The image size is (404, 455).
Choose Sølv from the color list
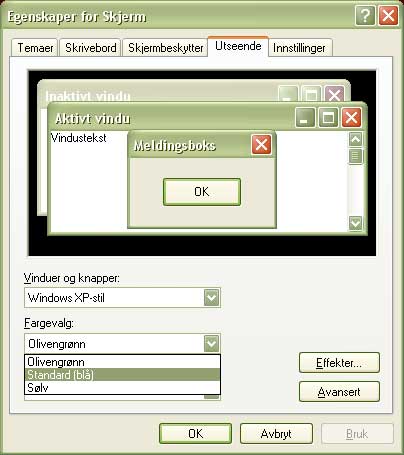click(122, 388)
